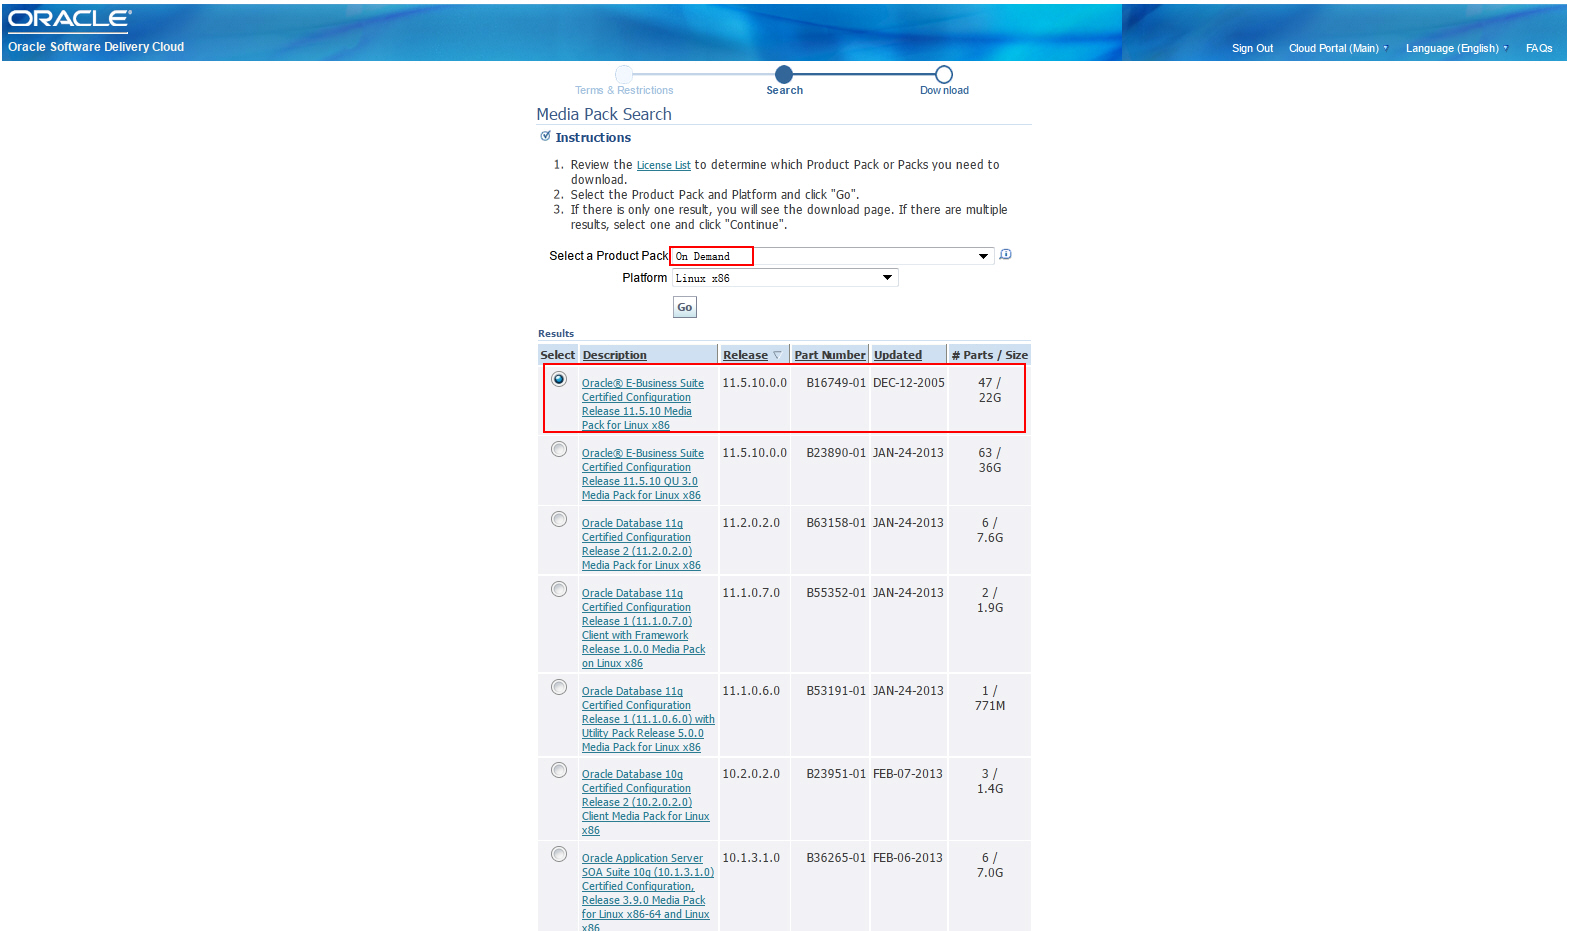Select radio for part number B23890-01

coord(559,449)
